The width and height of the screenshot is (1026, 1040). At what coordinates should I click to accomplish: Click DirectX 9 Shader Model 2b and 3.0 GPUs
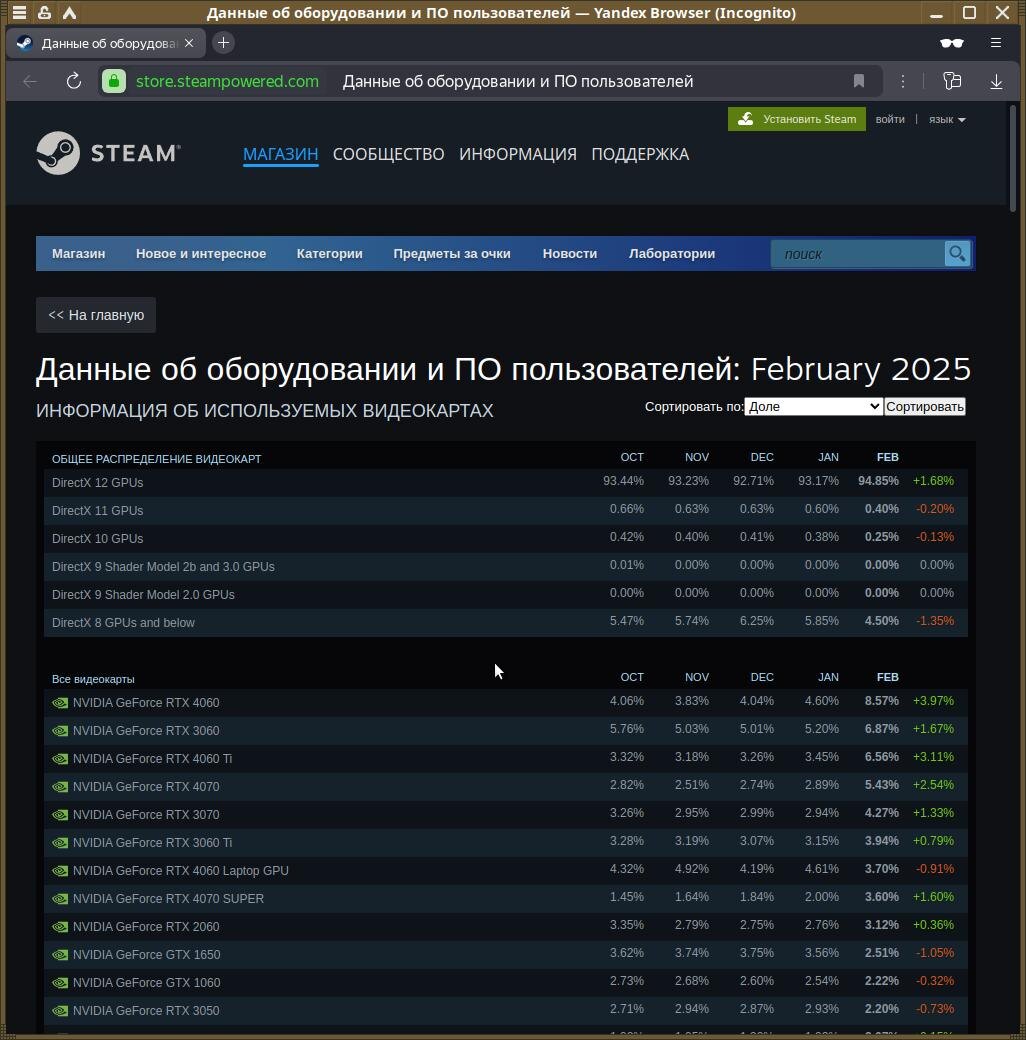pyautogui.click(x=163, y=567)
